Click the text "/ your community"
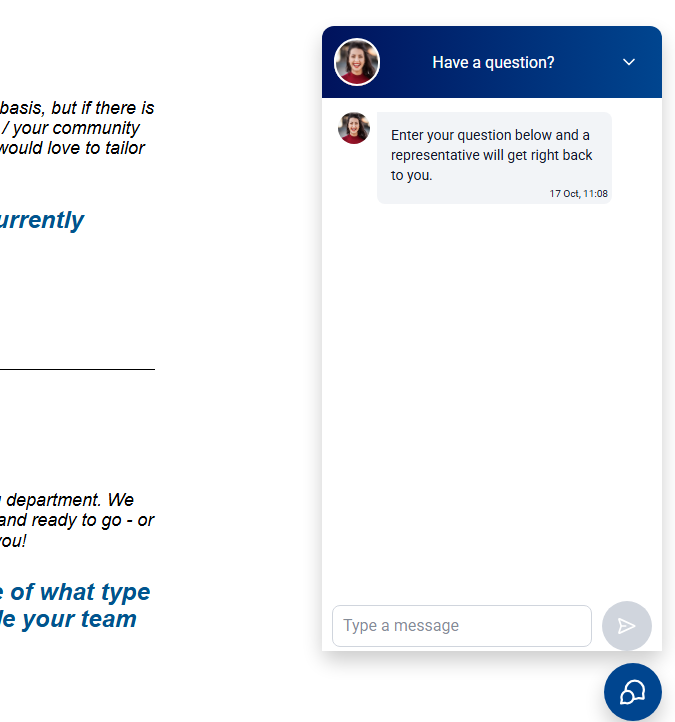675x722 pixels. point(70,128)
